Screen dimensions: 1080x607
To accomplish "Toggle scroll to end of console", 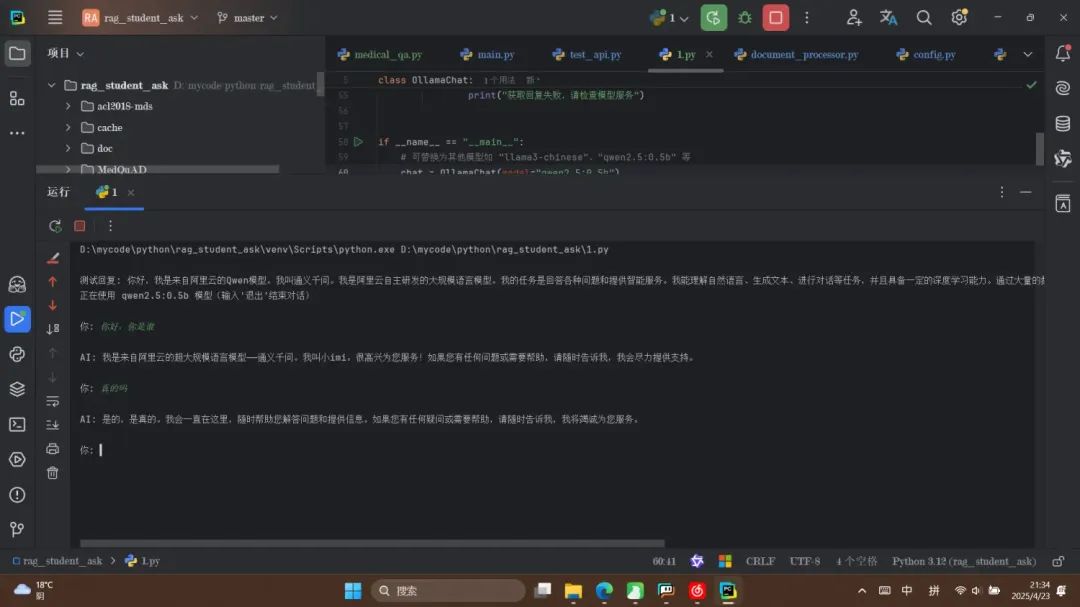I will (53, 425).
